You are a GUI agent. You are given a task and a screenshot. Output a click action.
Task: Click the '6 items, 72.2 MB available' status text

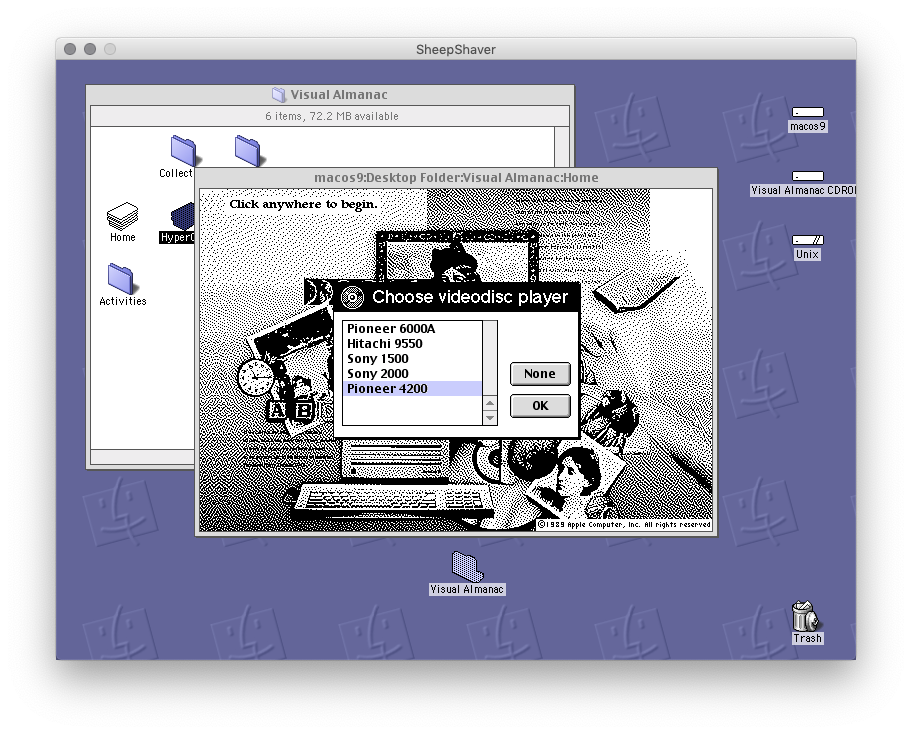coord(332,116)
